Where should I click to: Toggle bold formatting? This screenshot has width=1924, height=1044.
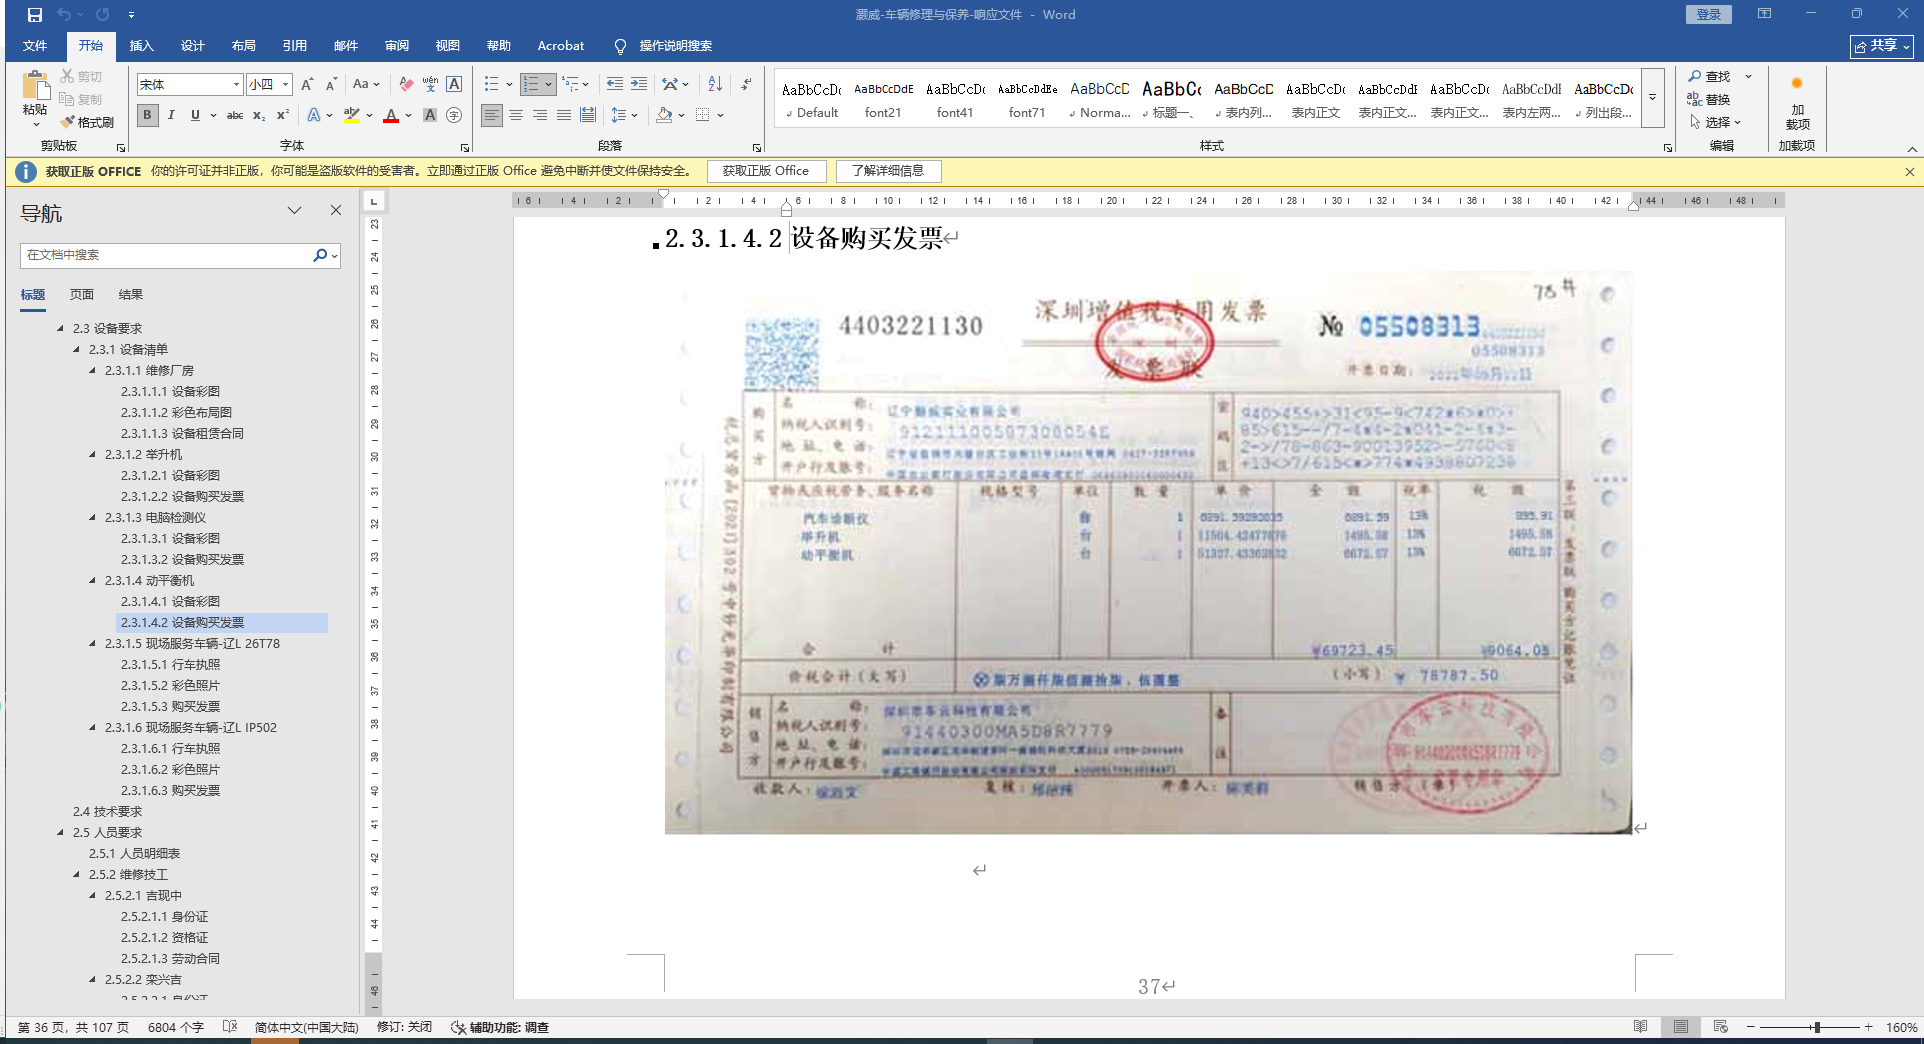[148, 115]
